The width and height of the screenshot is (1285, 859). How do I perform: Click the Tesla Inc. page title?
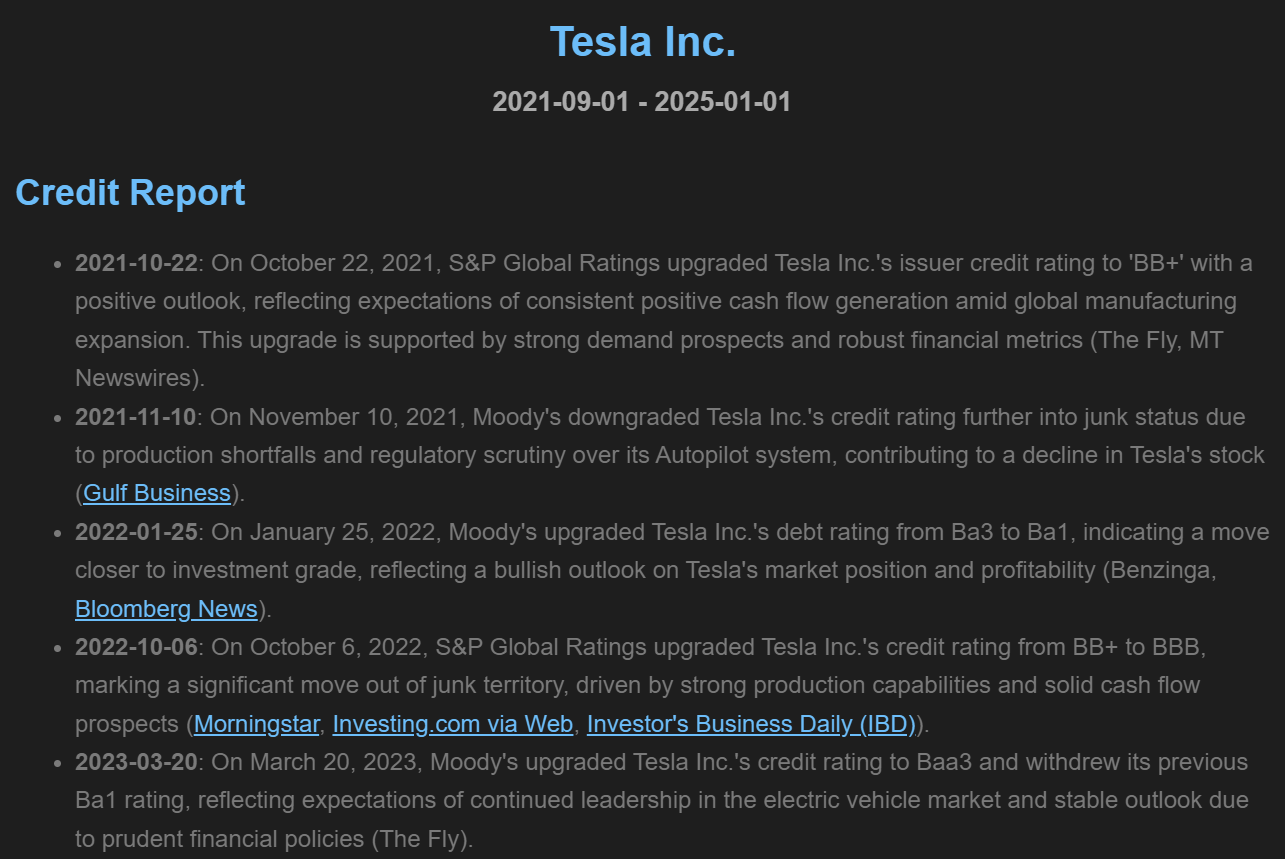(x=643, y=42)
